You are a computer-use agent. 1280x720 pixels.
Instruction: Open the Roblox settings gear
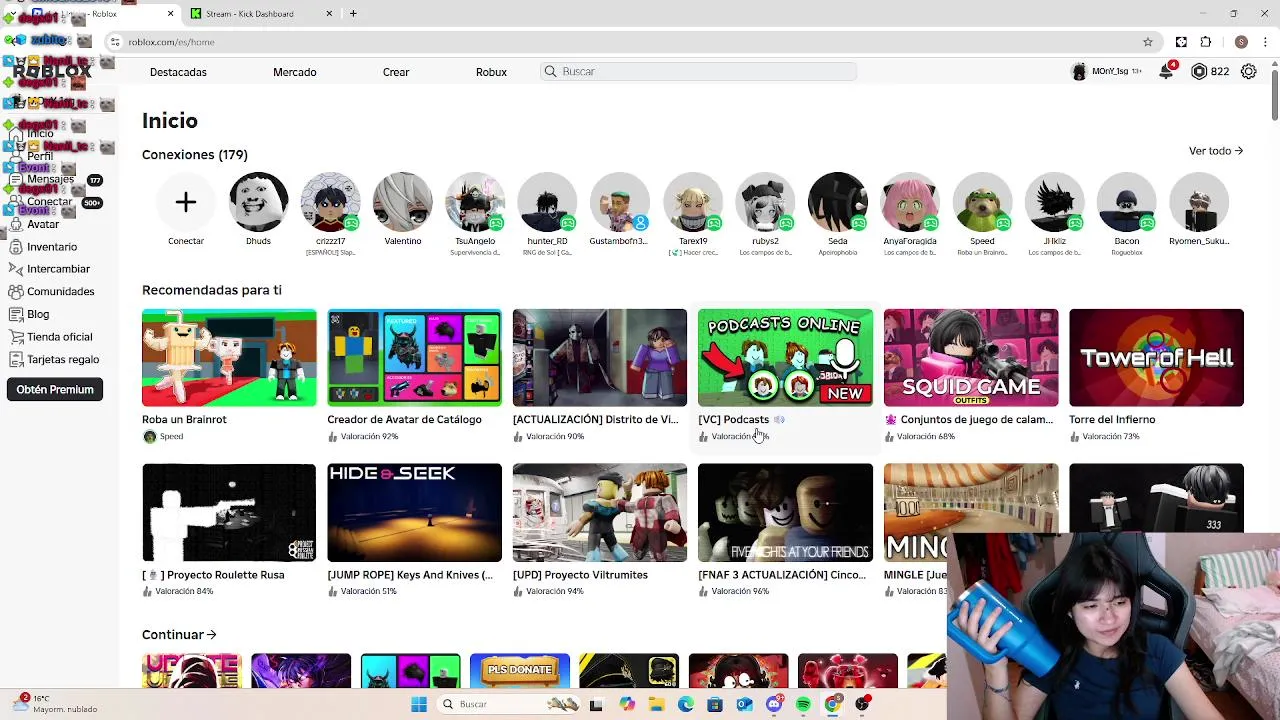1248,72
